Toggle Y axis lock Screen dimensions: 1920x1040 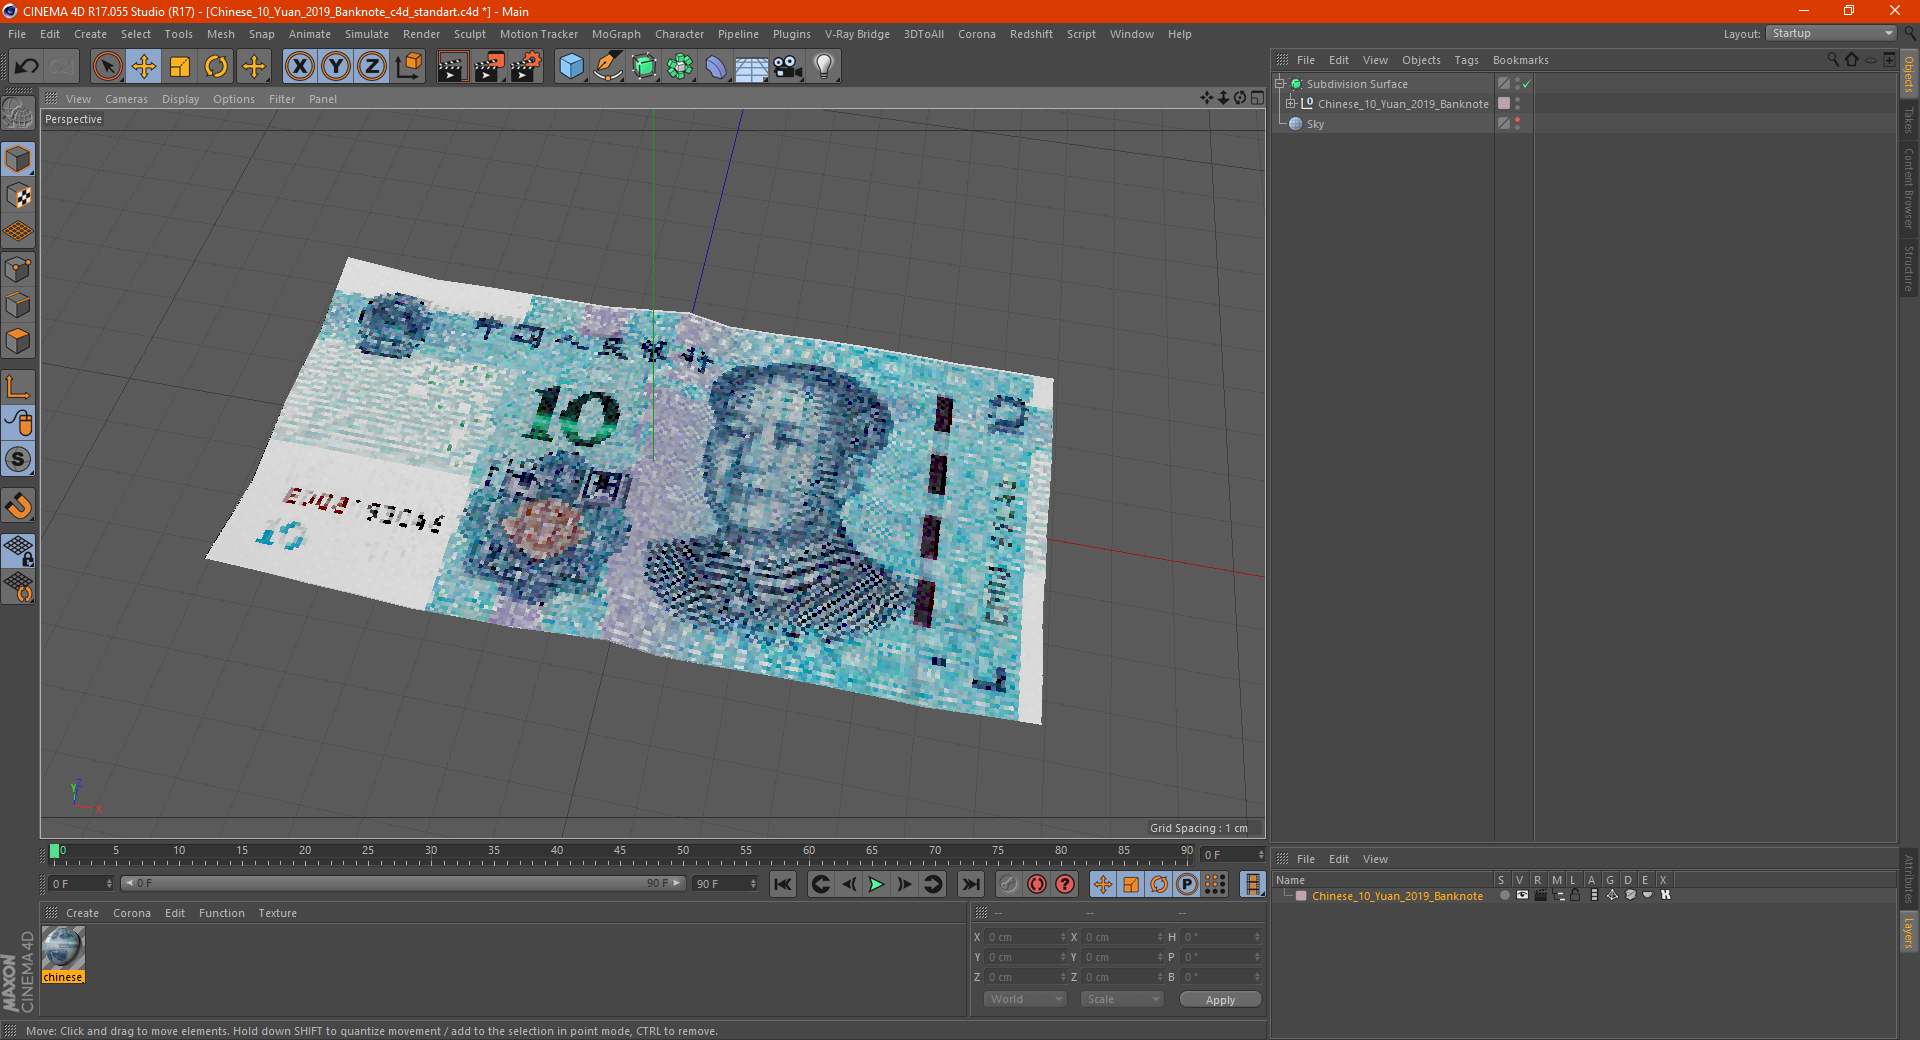[x=336, y=67]
